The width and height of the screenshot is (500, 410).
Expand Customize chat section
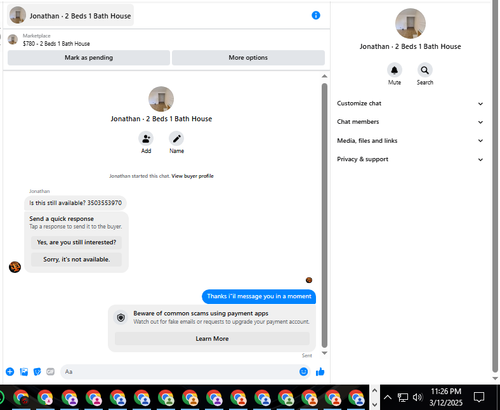(x=410, y=103)
